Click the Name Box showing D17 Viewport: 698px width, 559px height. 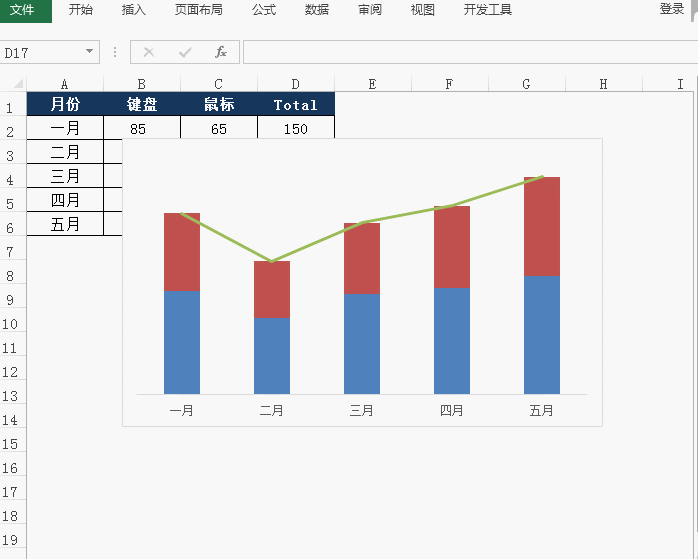42,53
